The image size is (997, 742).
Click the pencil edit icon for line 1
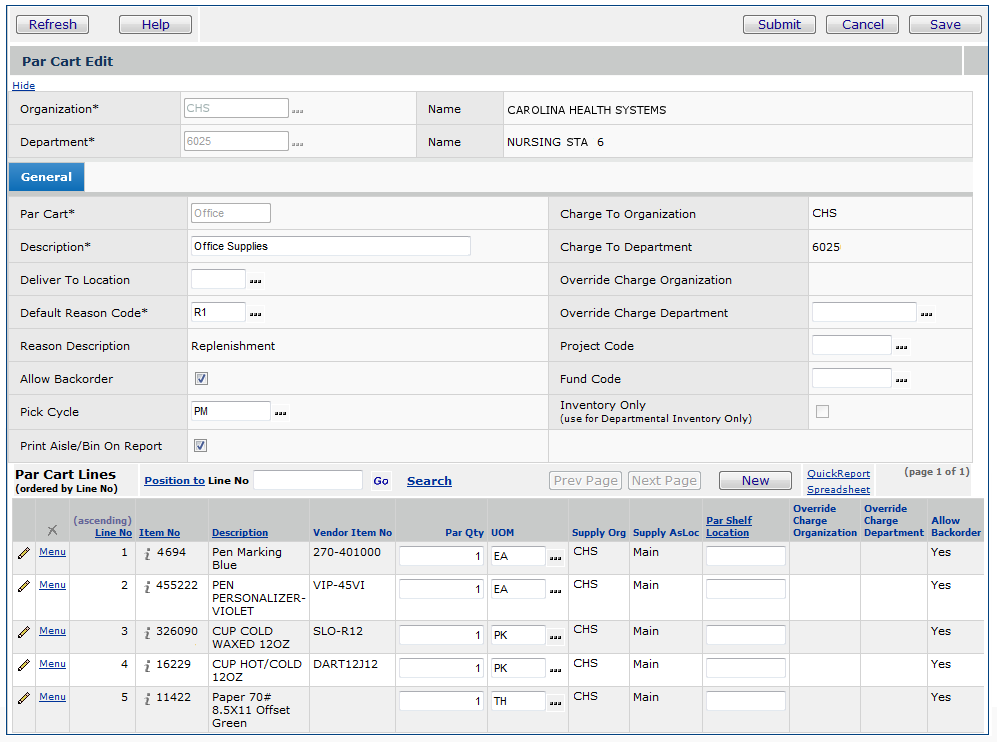click(x=23, y=553)
